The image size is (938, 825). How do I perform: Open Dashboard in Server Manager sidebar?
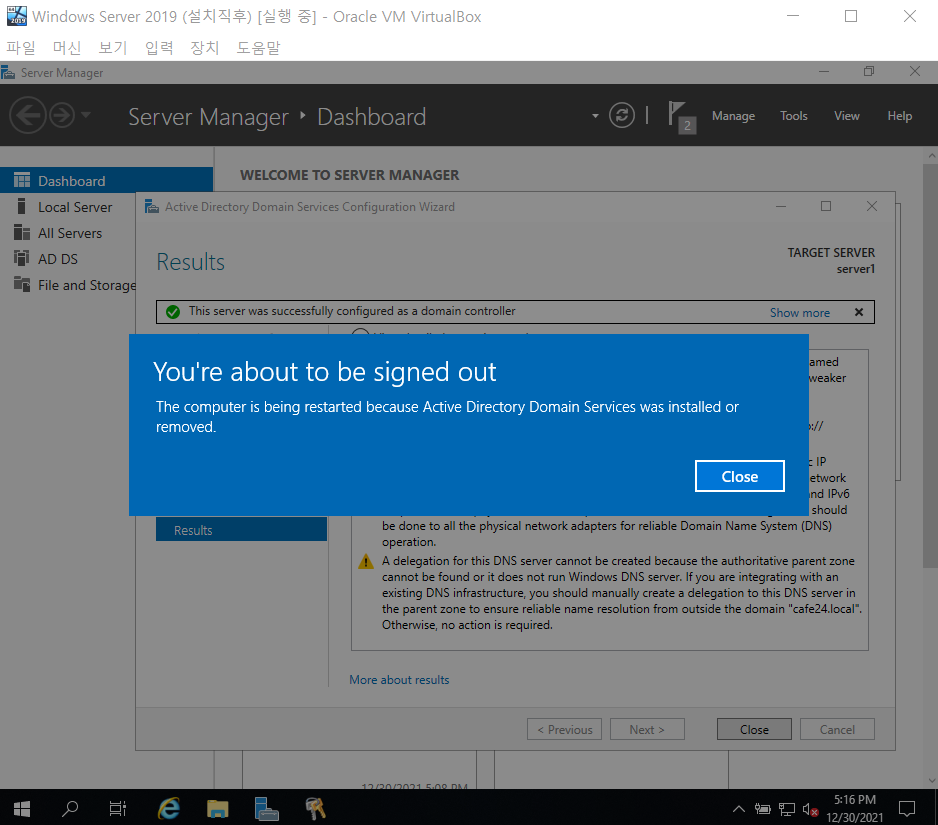pos(106,181)
